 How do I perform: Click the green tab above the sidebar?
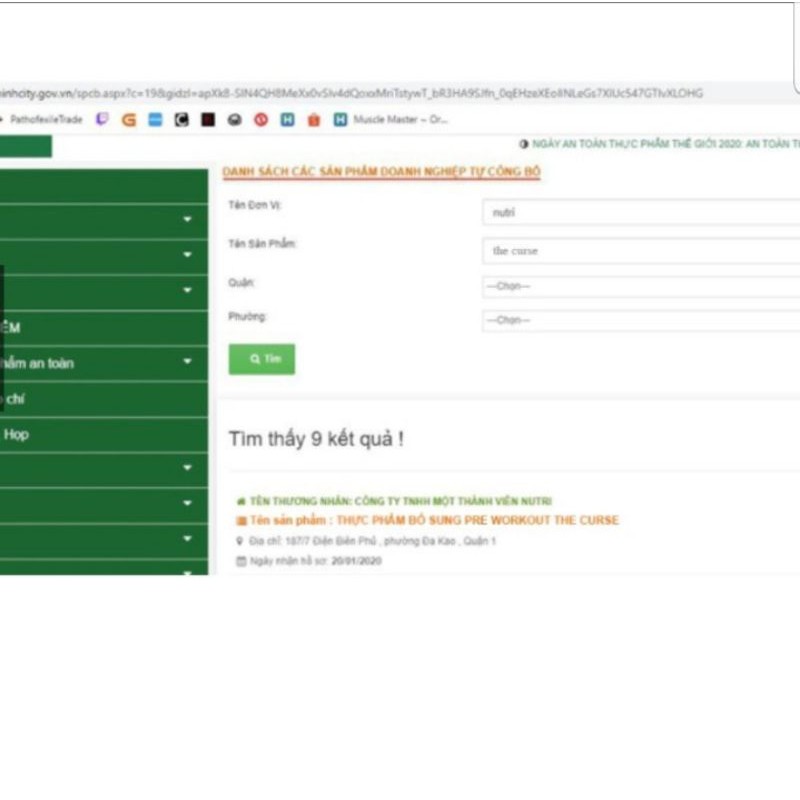coord(26,146)
